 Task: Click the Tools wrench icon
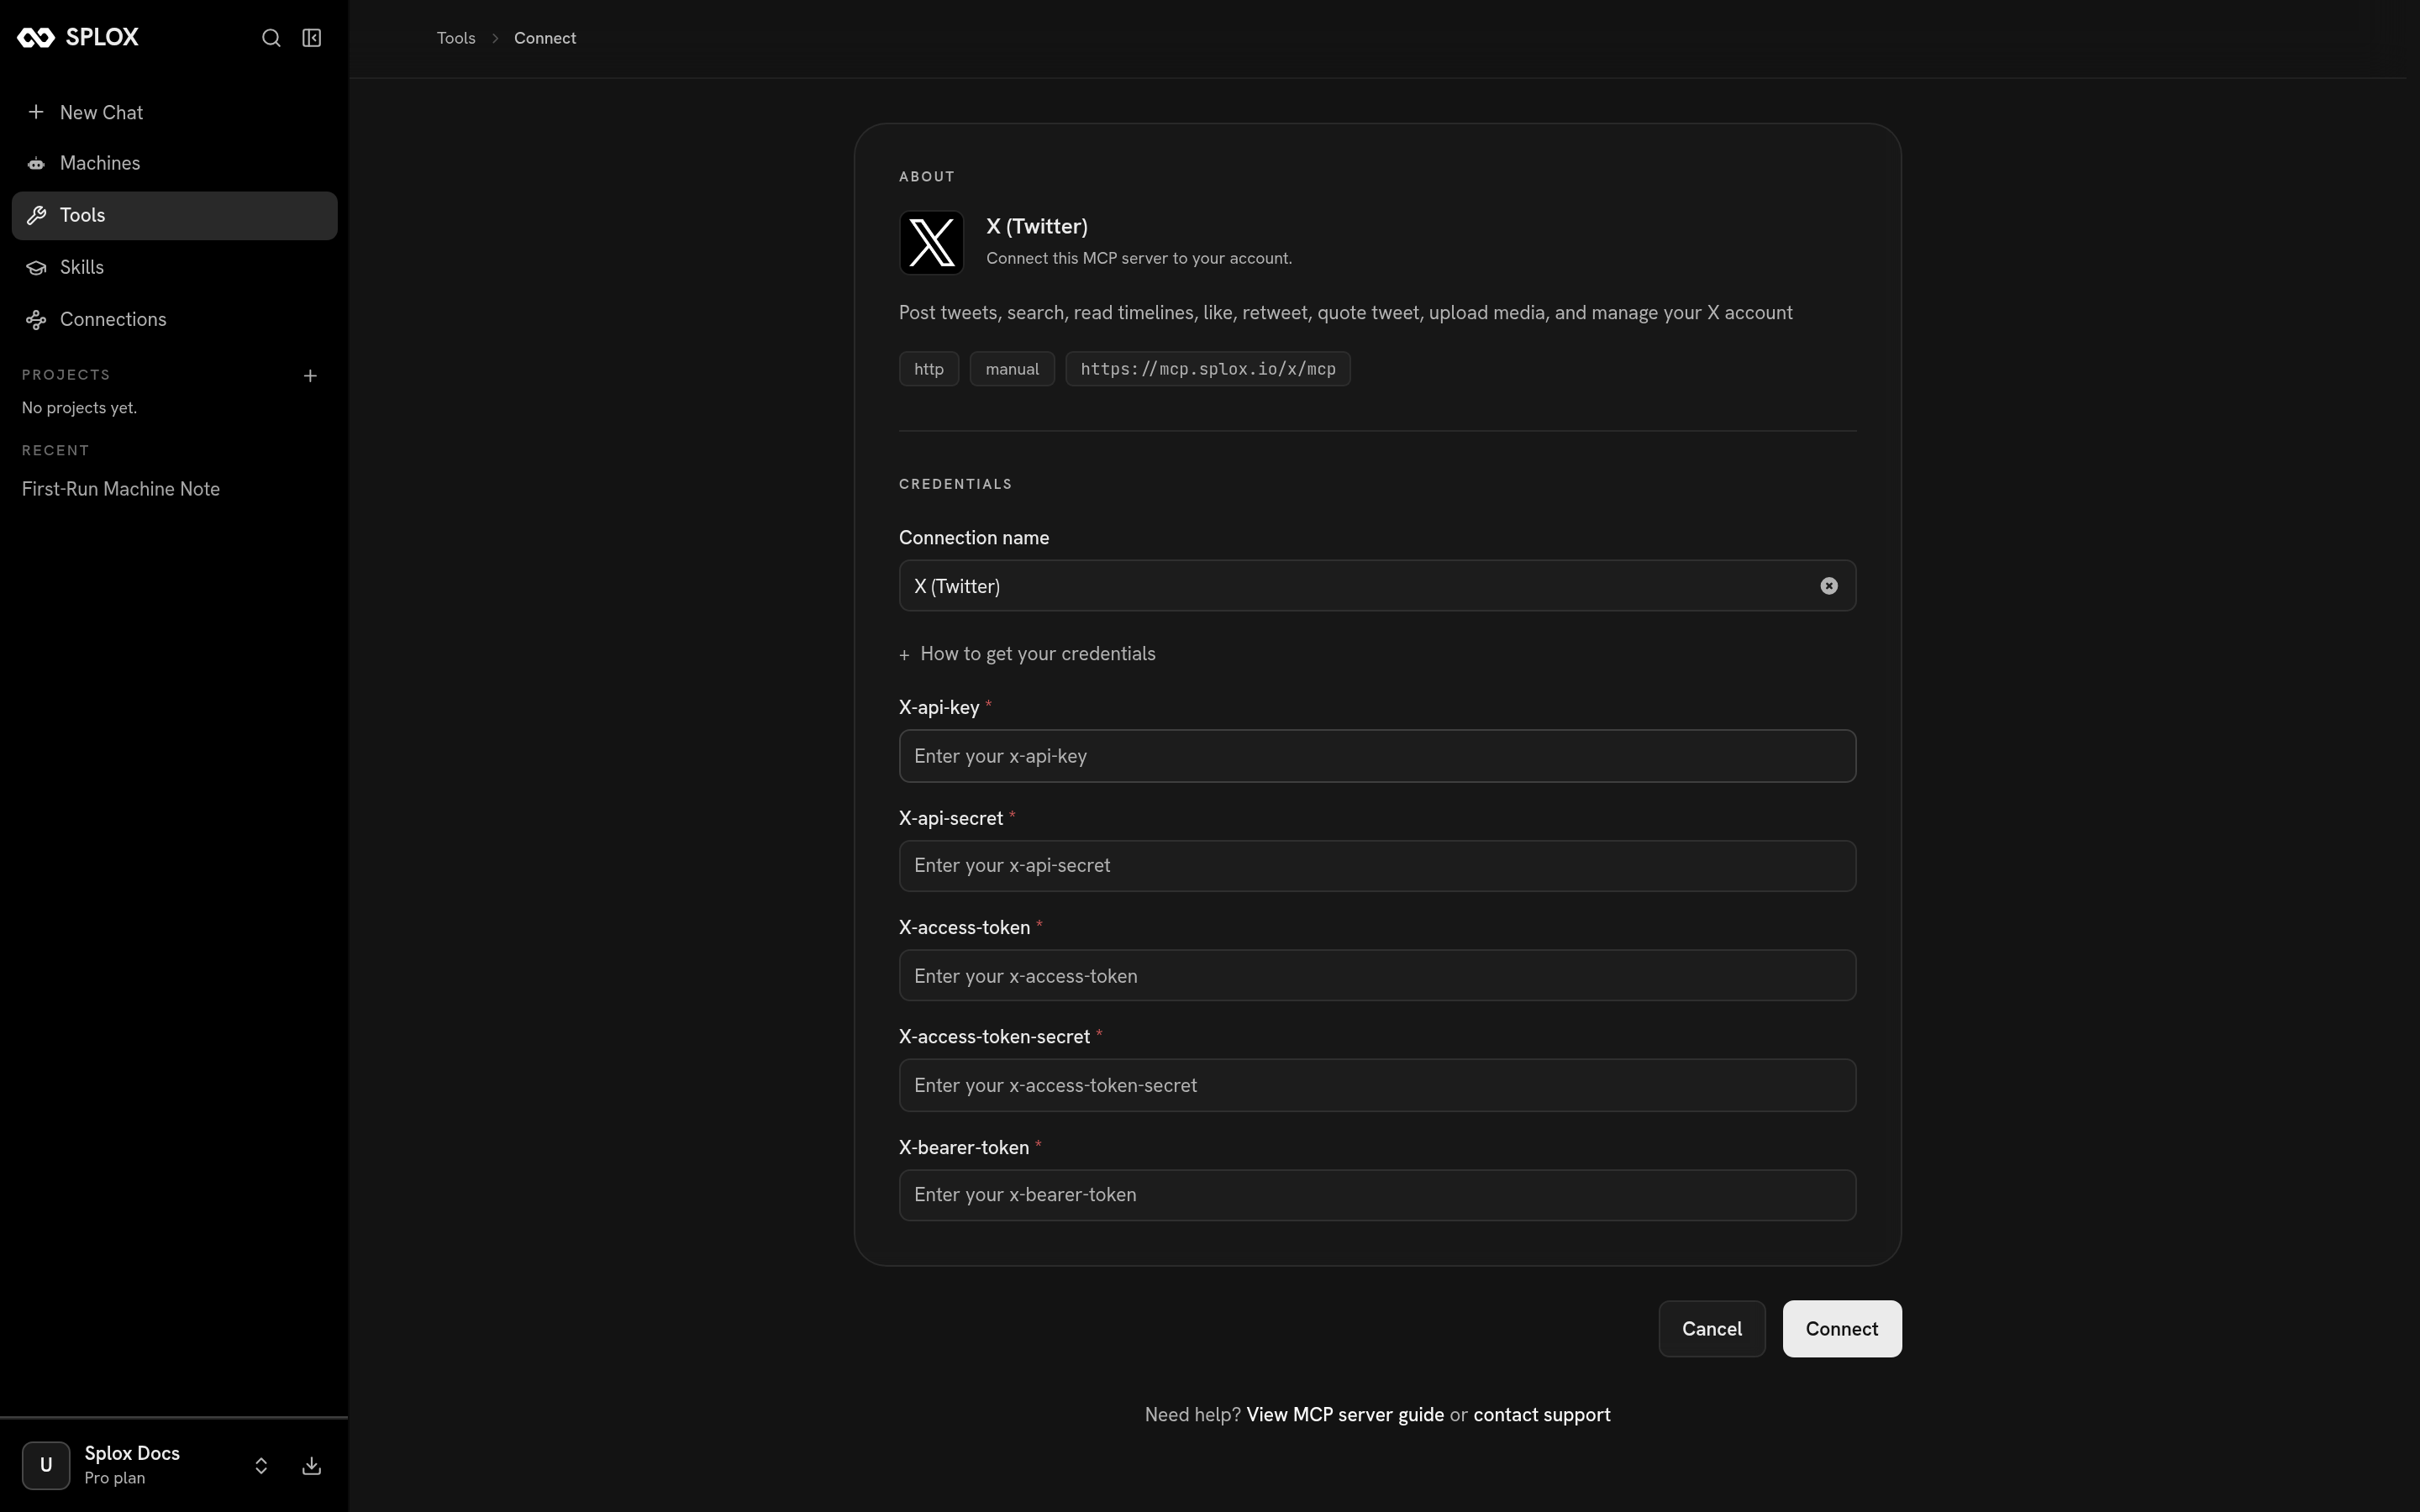(x=36, y=215)
